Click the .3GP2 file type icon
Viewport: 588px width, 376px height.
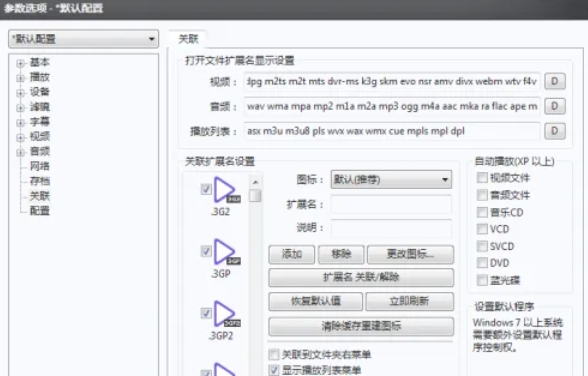(x=226, y=314)
